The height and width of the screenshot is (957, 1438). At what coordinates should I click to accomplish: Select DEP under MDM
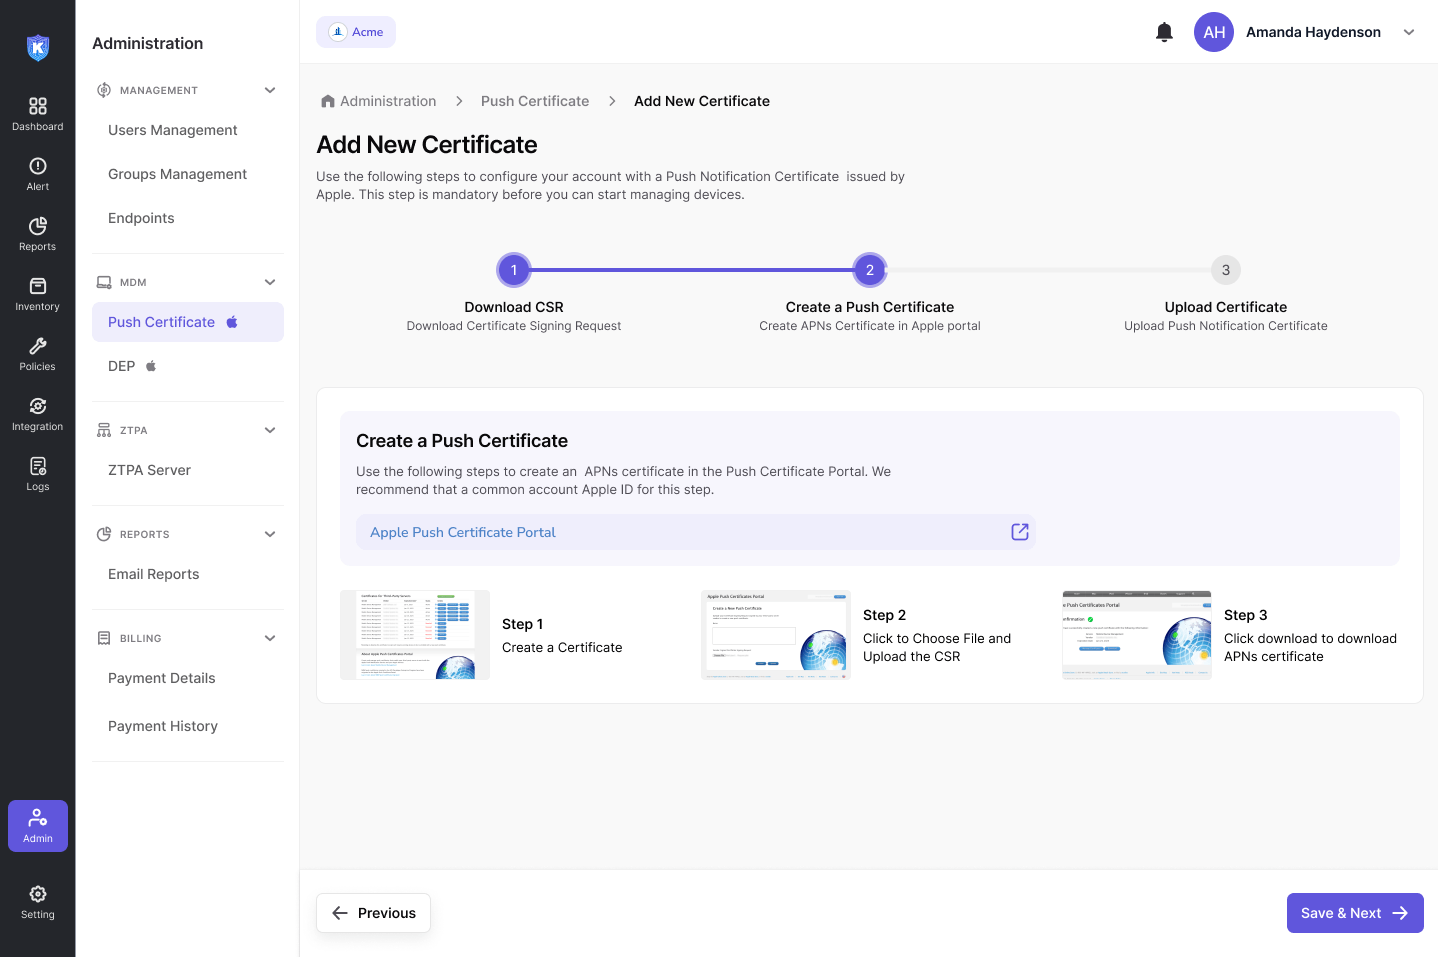click(122, 366)
